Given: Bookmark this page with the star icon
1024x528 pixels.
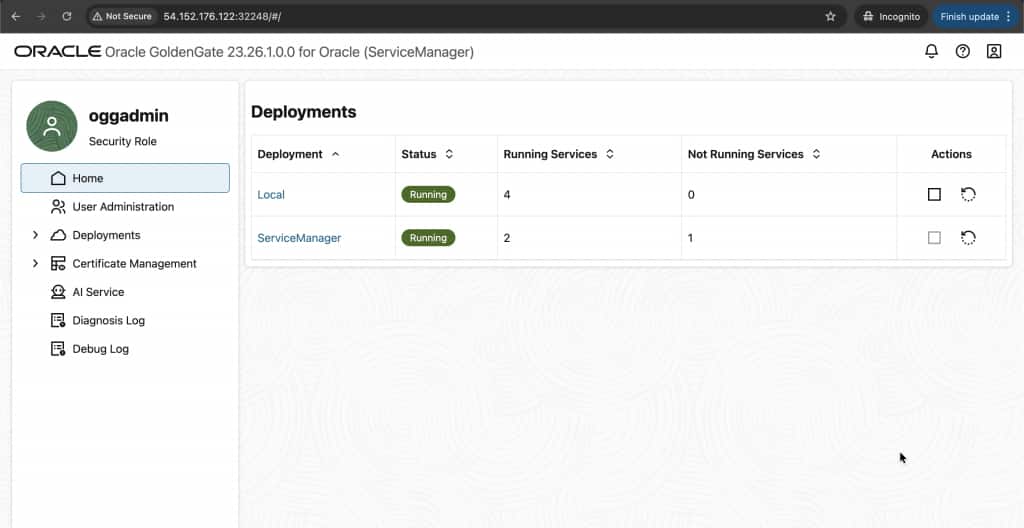Looking at the screenshot, I should pyautogui.click(x=831, y=16).
